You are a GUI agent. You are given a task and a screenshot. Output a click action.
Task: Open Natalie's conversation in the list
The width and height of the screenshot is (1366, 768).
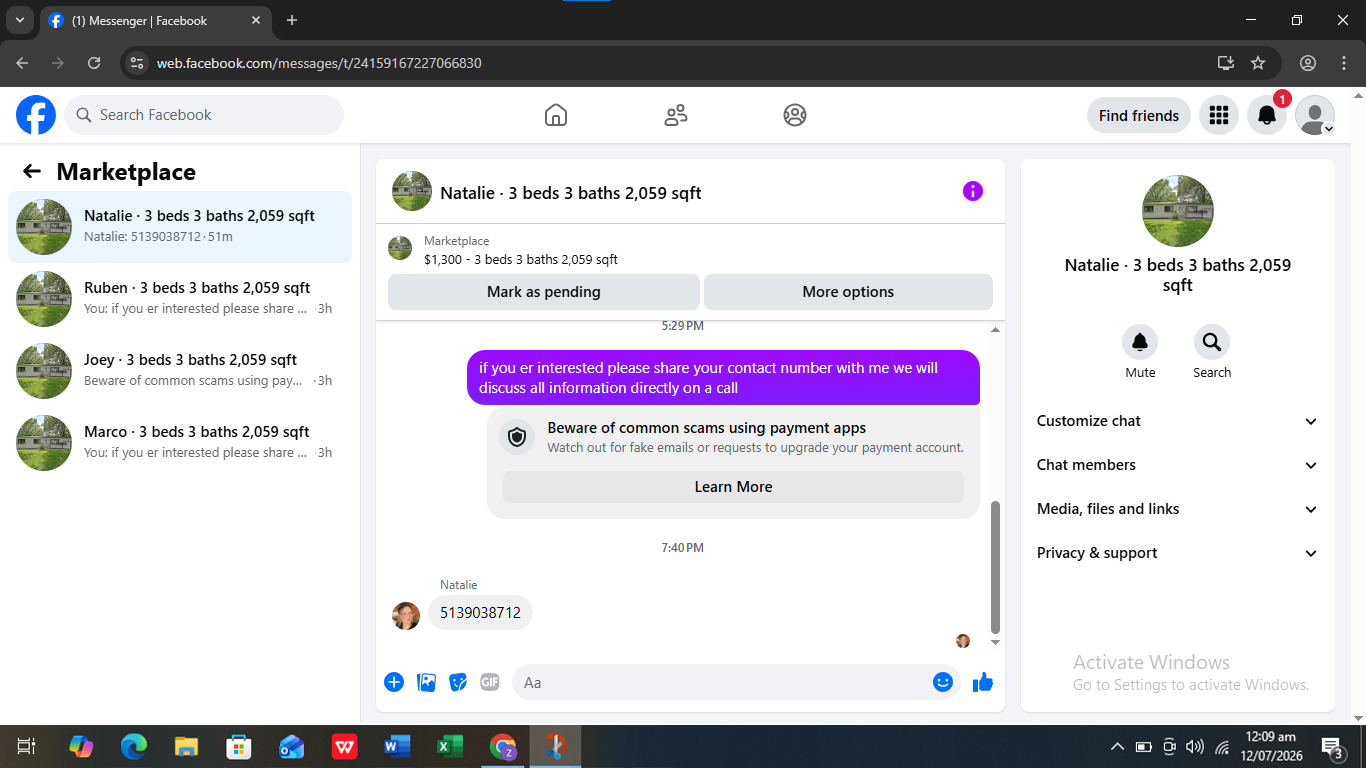(x=180, y=227)
